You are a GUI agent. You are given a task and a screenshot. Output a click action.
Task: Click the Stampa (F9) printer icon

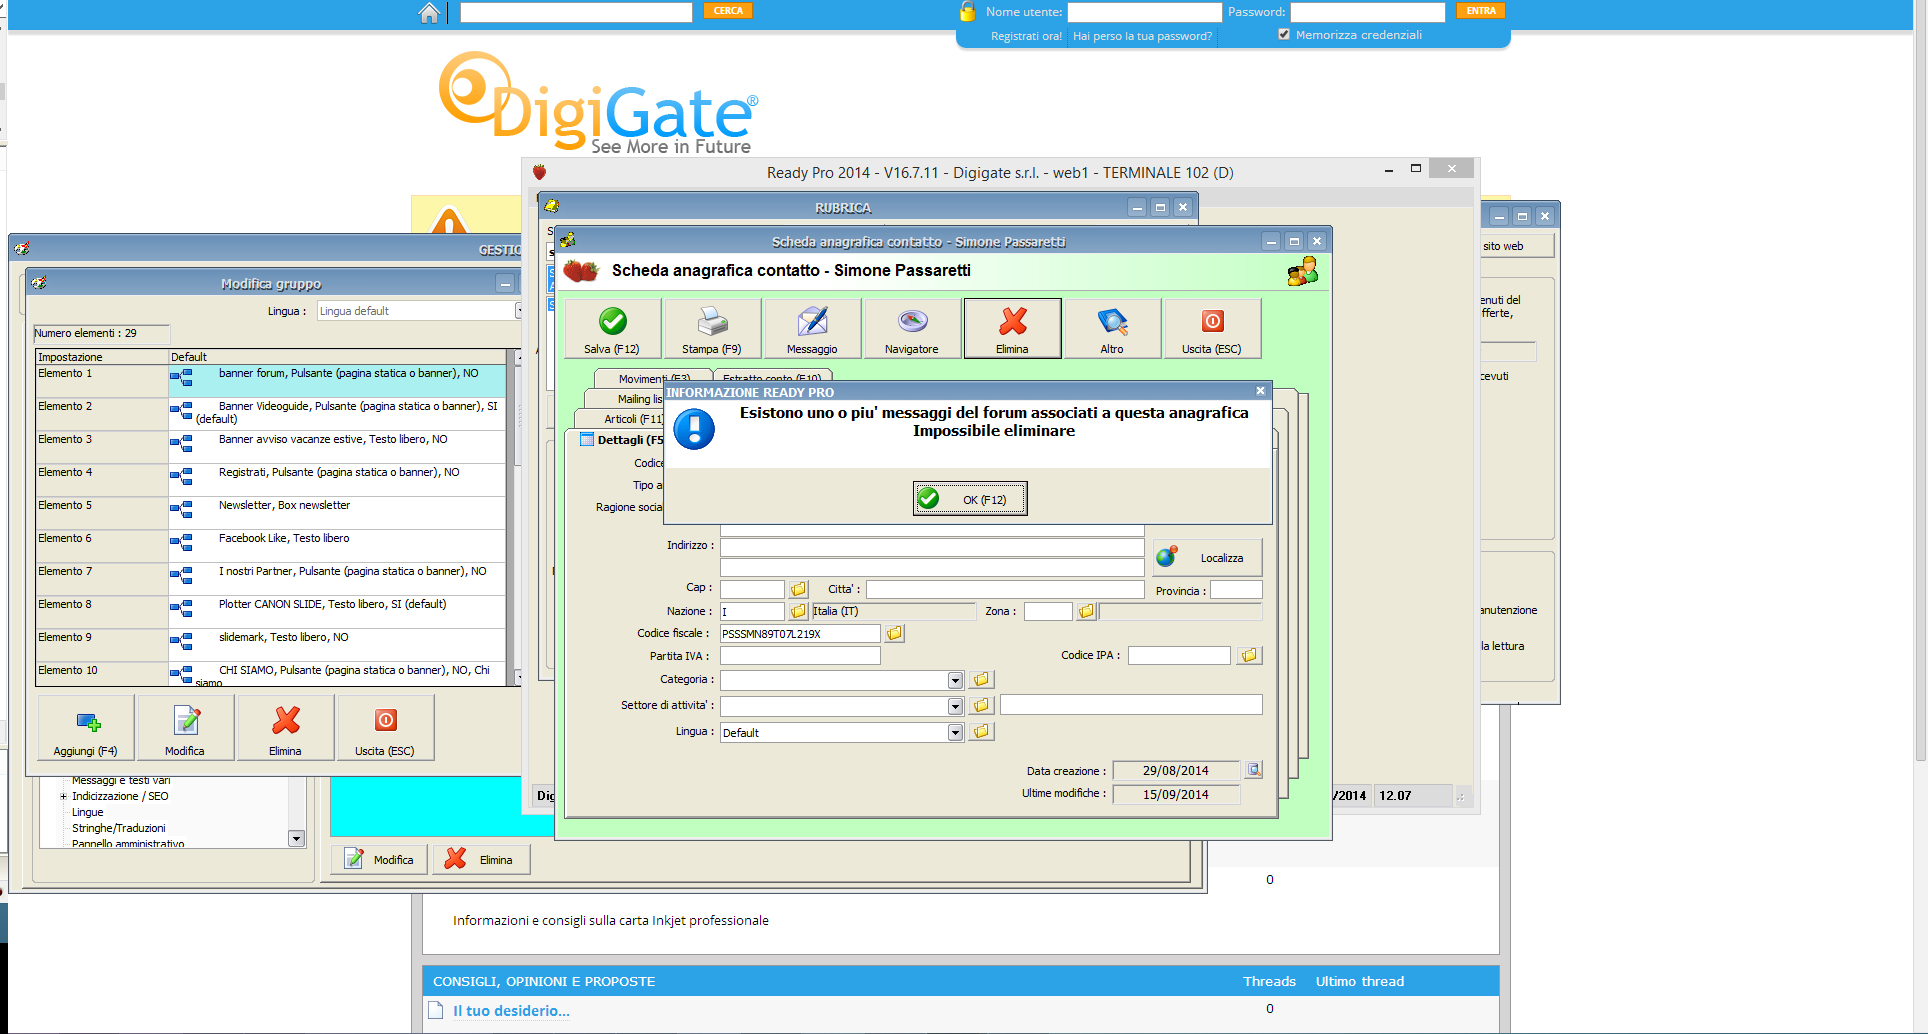[x=713, y=321]
